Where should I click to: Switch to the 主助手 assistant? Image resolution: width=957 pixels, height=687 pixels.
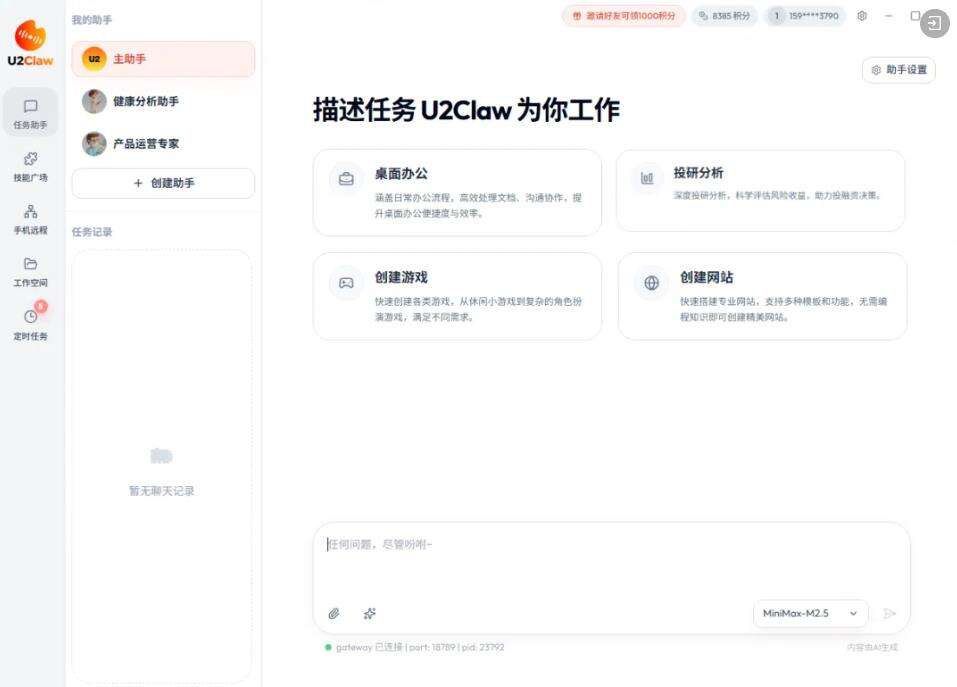point(162,59)
